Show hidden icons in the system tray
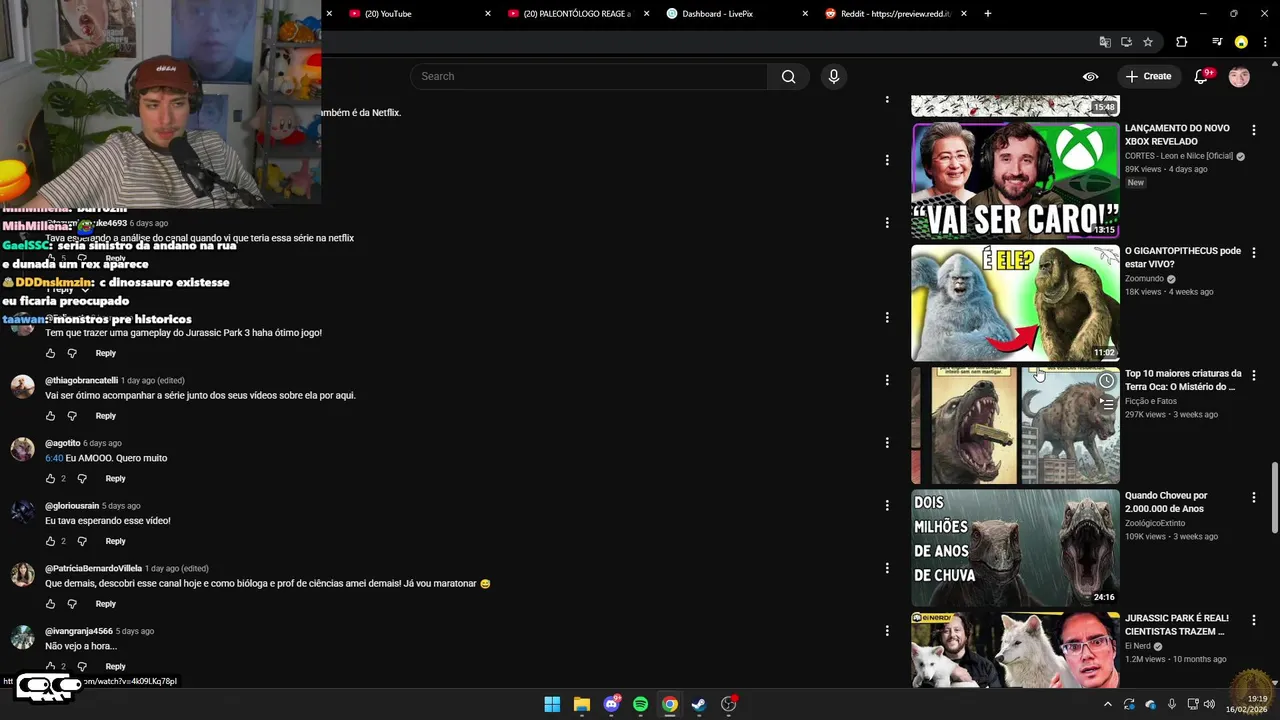 (x=1107, y=704)
